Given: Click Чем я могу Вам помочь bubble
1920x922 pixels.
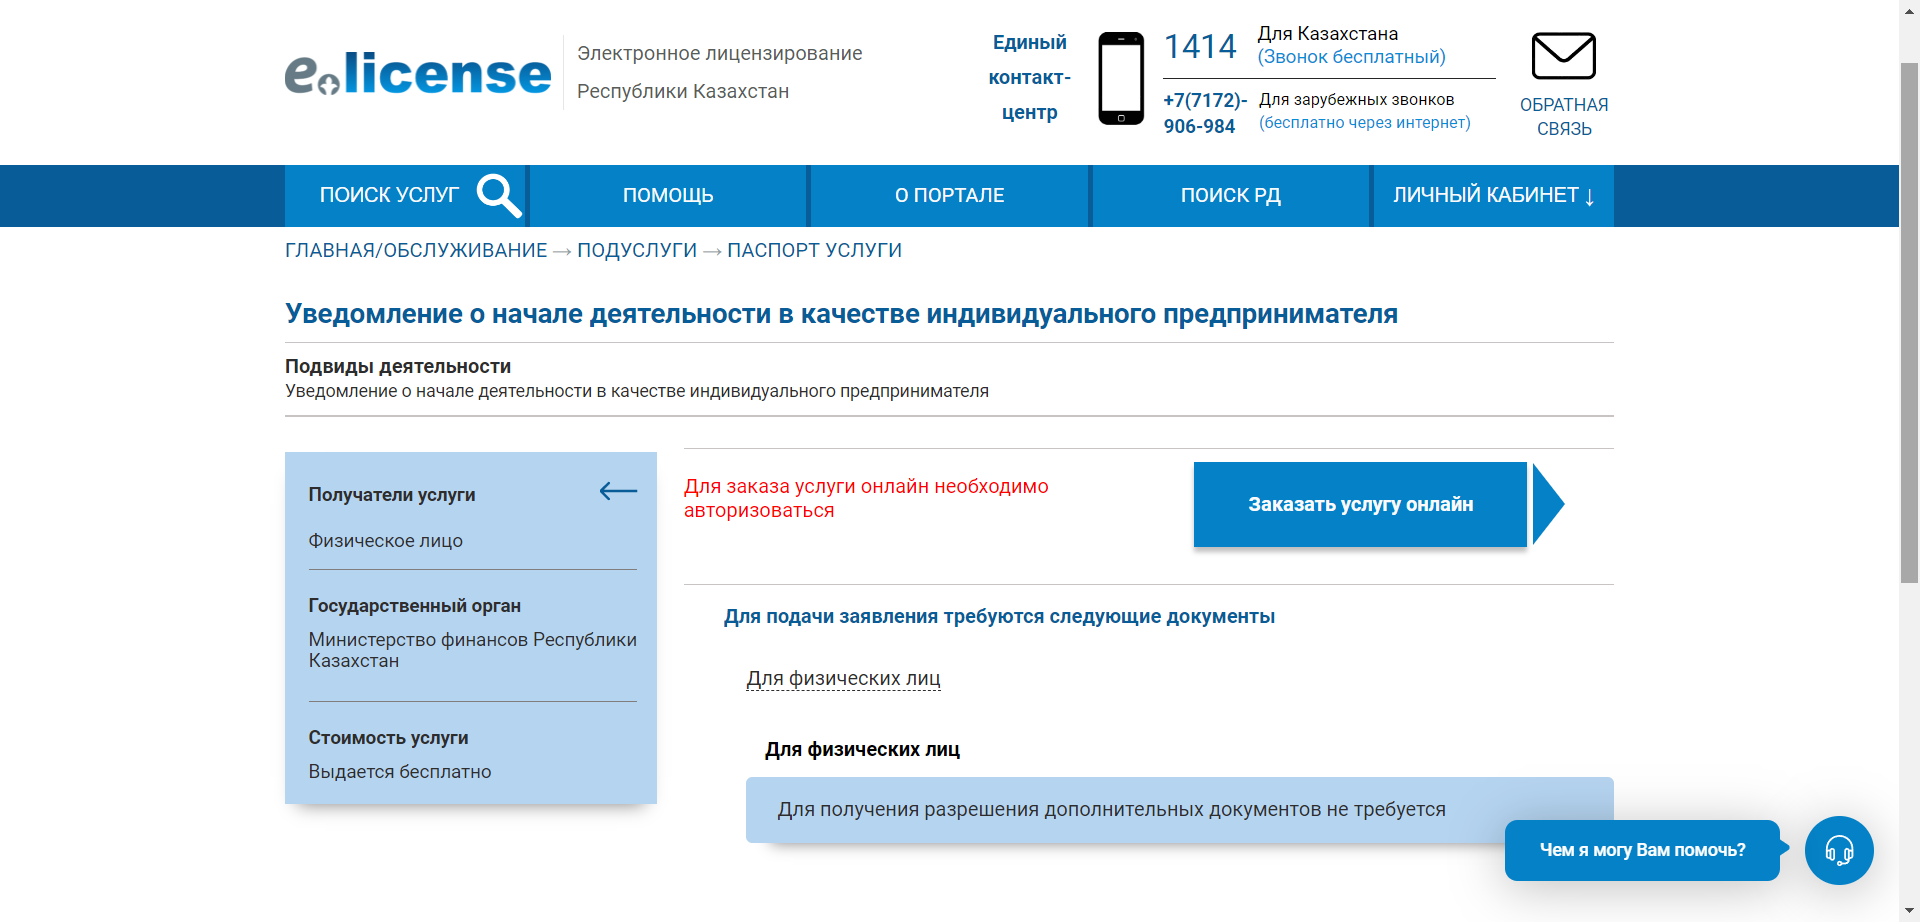Looking at the screenshot, I should coord(1642,850).
